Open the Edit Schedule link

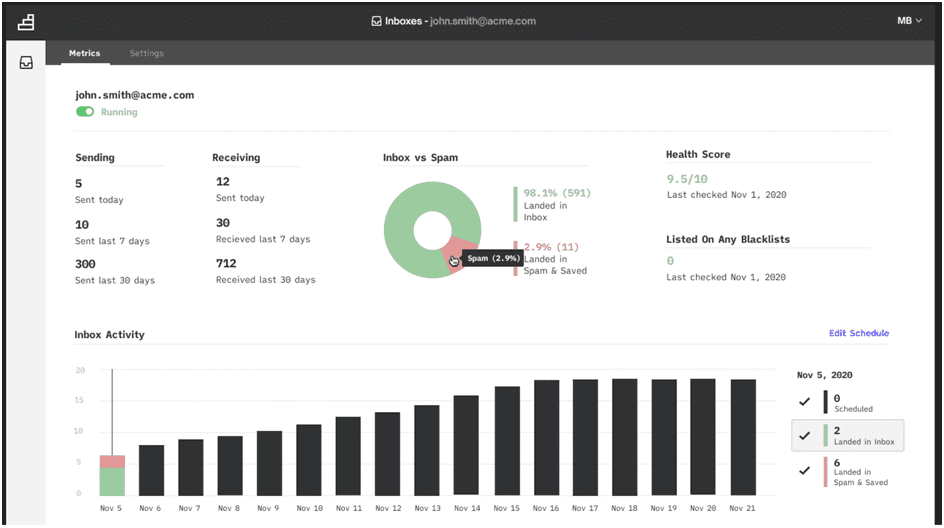tap(859, 333)
